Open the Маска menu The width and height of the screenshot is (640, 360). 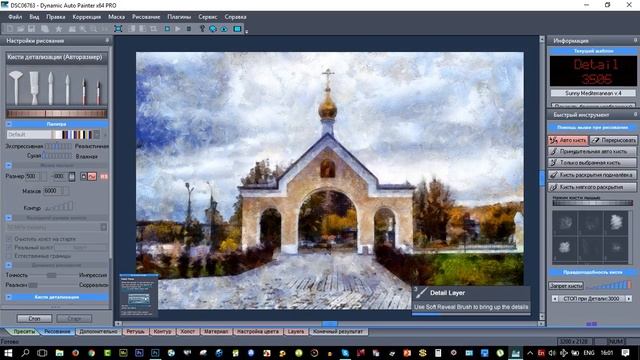(x=116, y=17)
